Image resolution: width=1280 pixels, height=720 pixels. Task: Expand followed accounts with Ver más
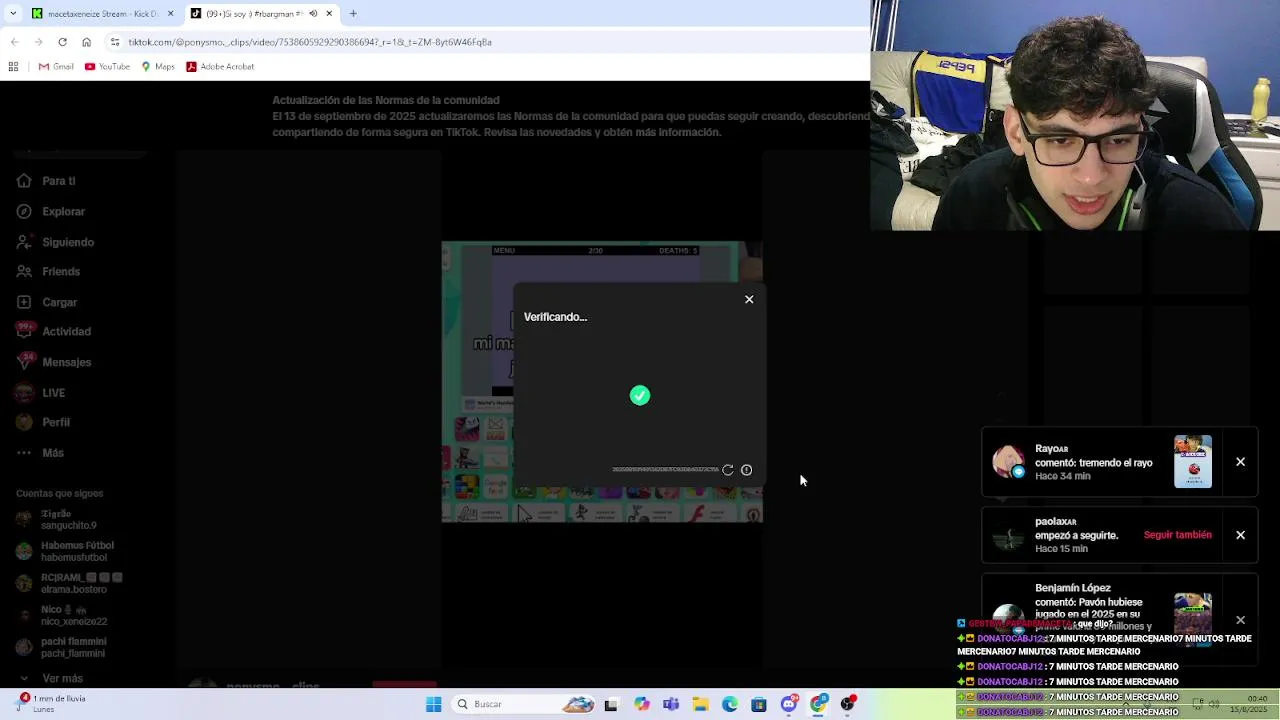click(50, 678)
